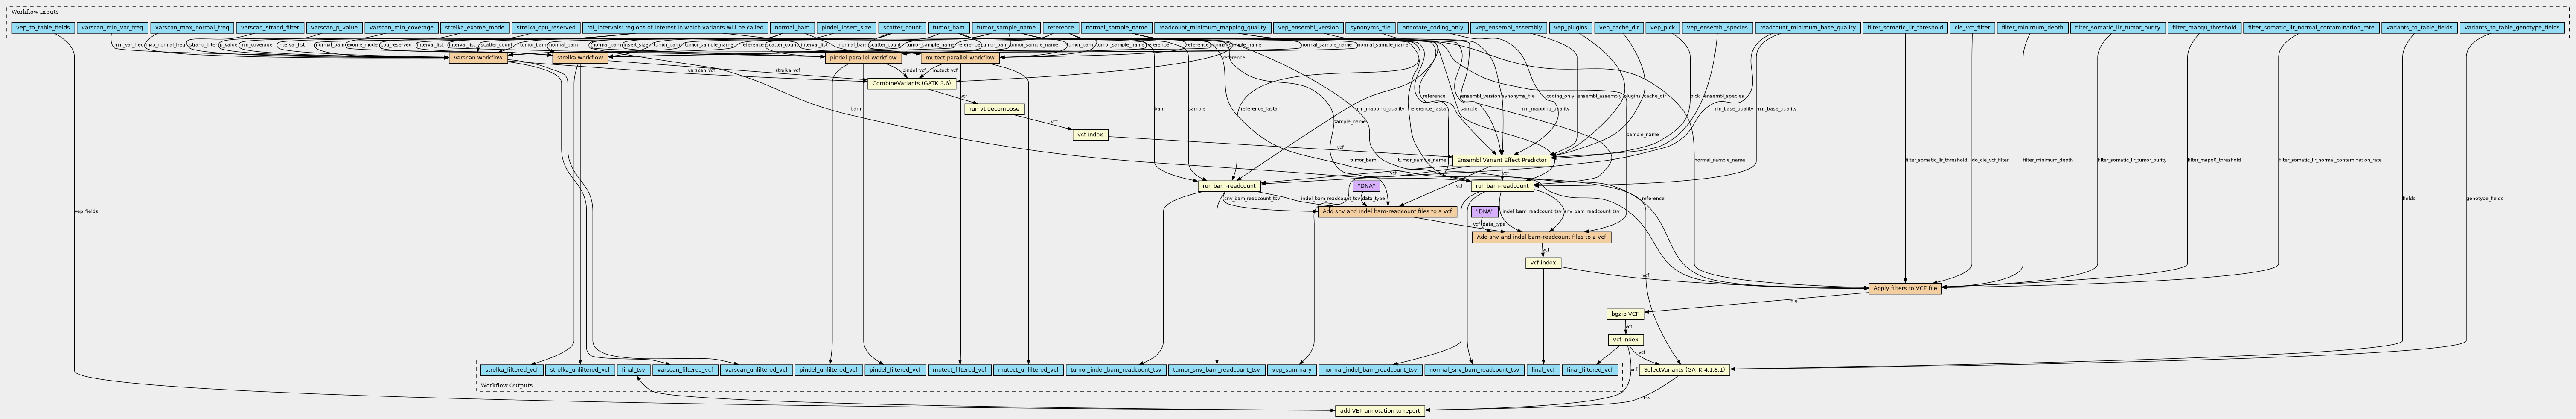The height and width of the screenshot is (419, 2576).
Task: Select the strelka_filtered_vcf output node
Action: coord(511,370)
